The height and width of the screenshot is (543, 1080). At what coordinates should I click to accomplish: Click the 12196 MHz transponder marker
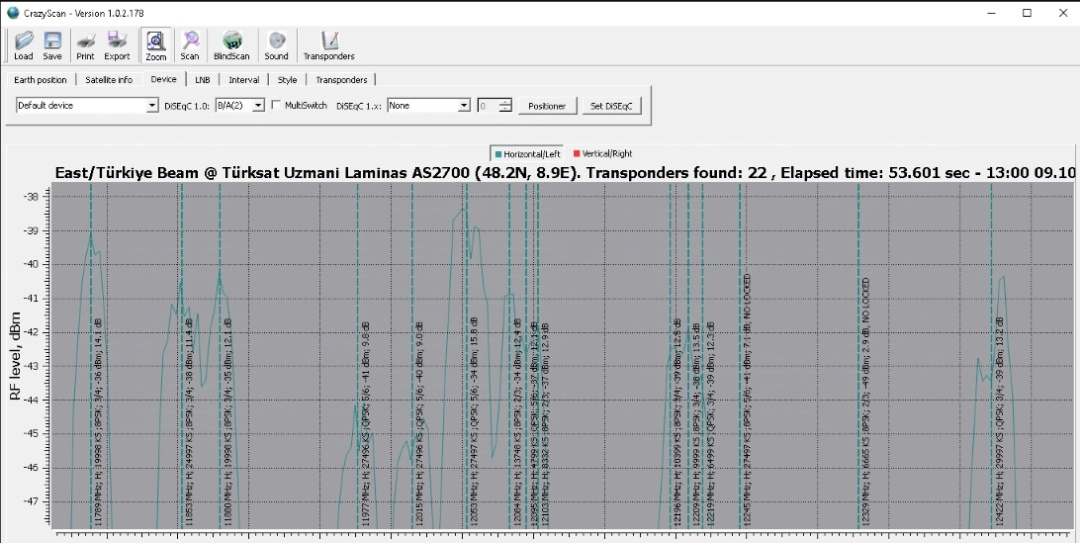coord(677,424)
